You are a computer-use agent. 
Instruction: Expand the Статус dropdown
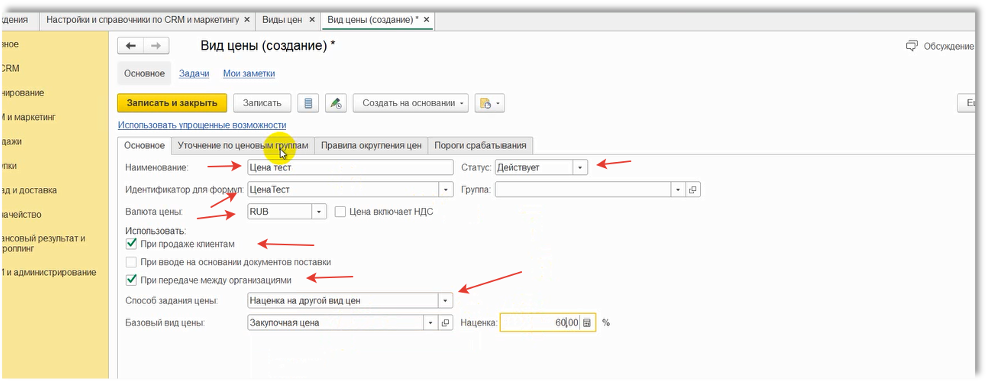(x=580, y=168)
